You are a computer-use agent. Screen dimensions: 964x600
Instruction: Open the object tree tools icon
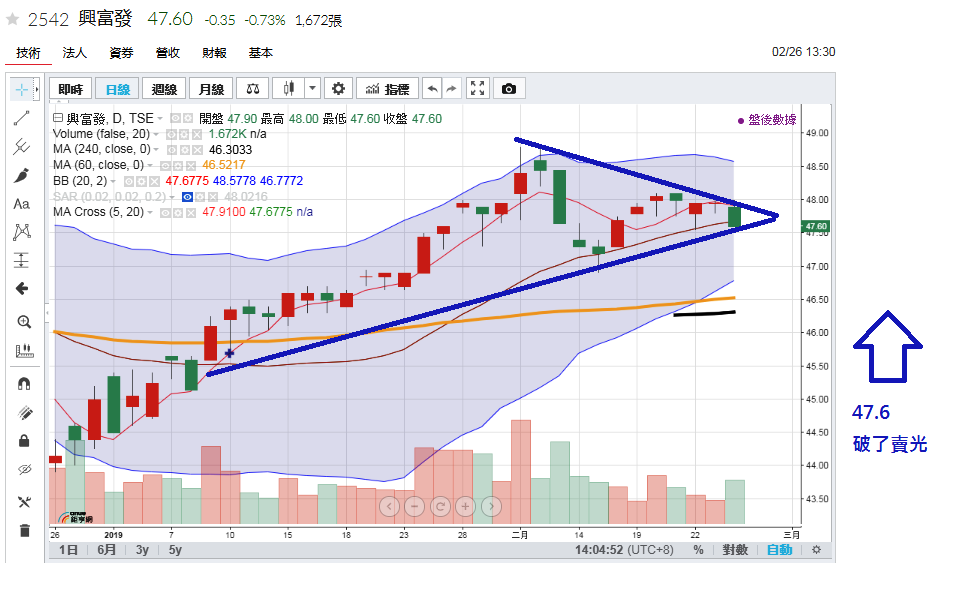click(x=24, y=502)
